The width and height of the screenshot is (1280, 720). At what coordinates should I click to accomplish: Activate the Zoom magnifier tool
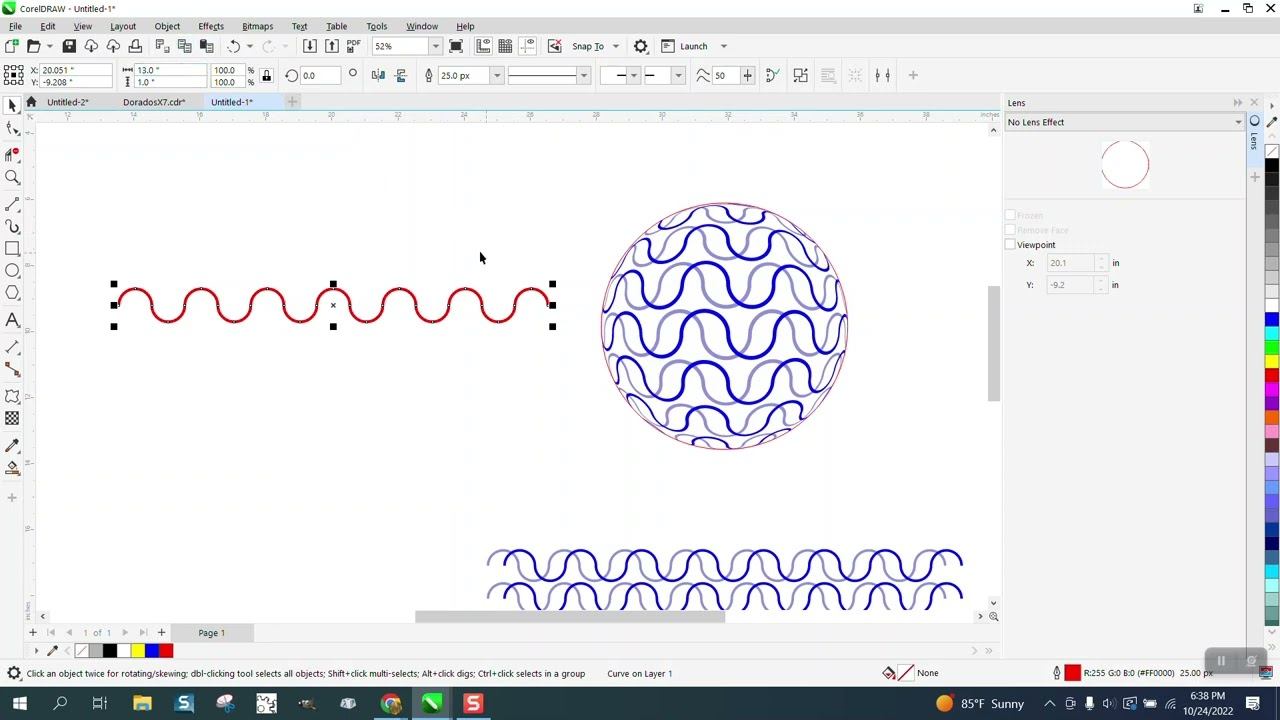tap(12, 178)
